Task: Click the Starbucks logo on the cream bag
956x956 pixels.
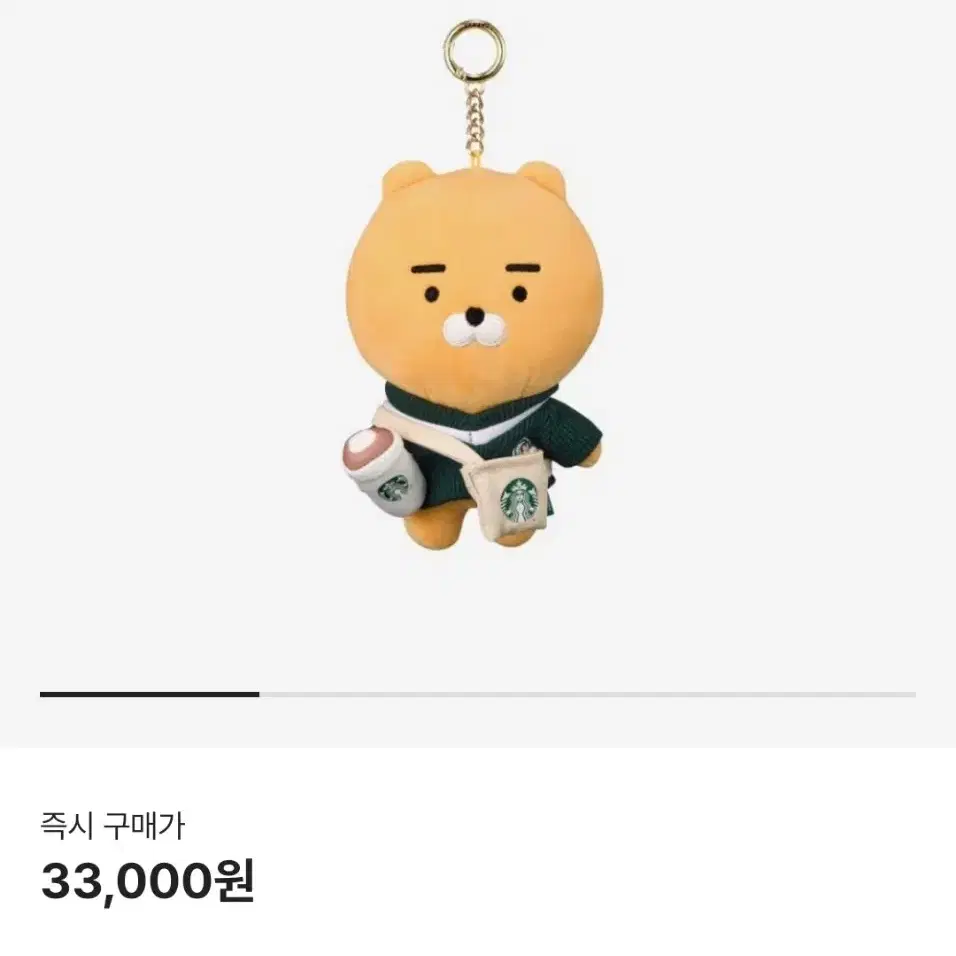Action: 518,501
